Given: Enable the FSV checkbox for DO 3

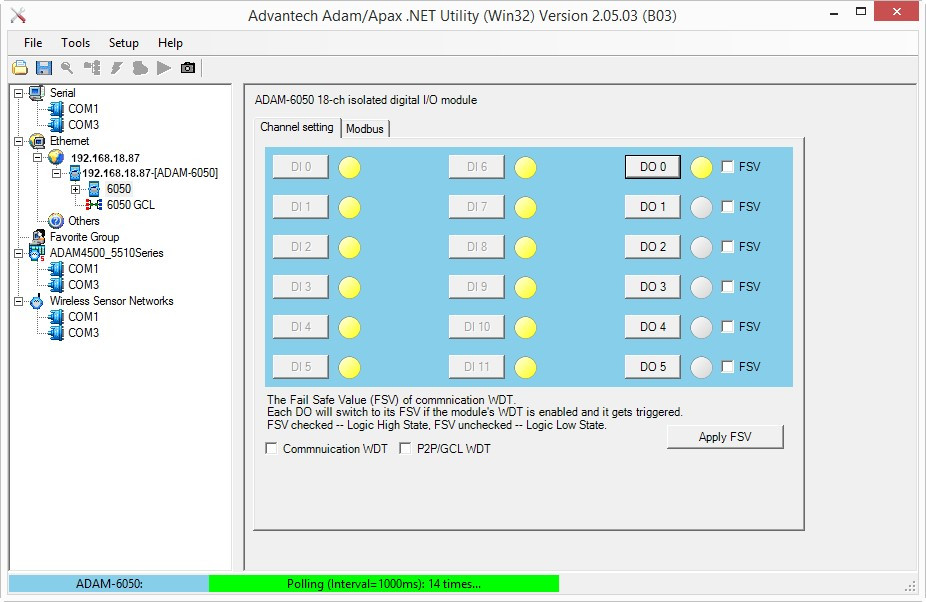Looking at the screenshot, I should coord(728,287).
